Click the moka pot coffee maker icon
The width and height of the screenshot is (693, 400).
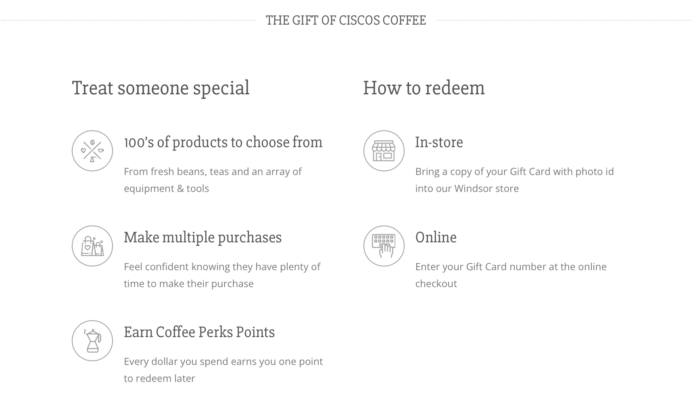[92, 341]
